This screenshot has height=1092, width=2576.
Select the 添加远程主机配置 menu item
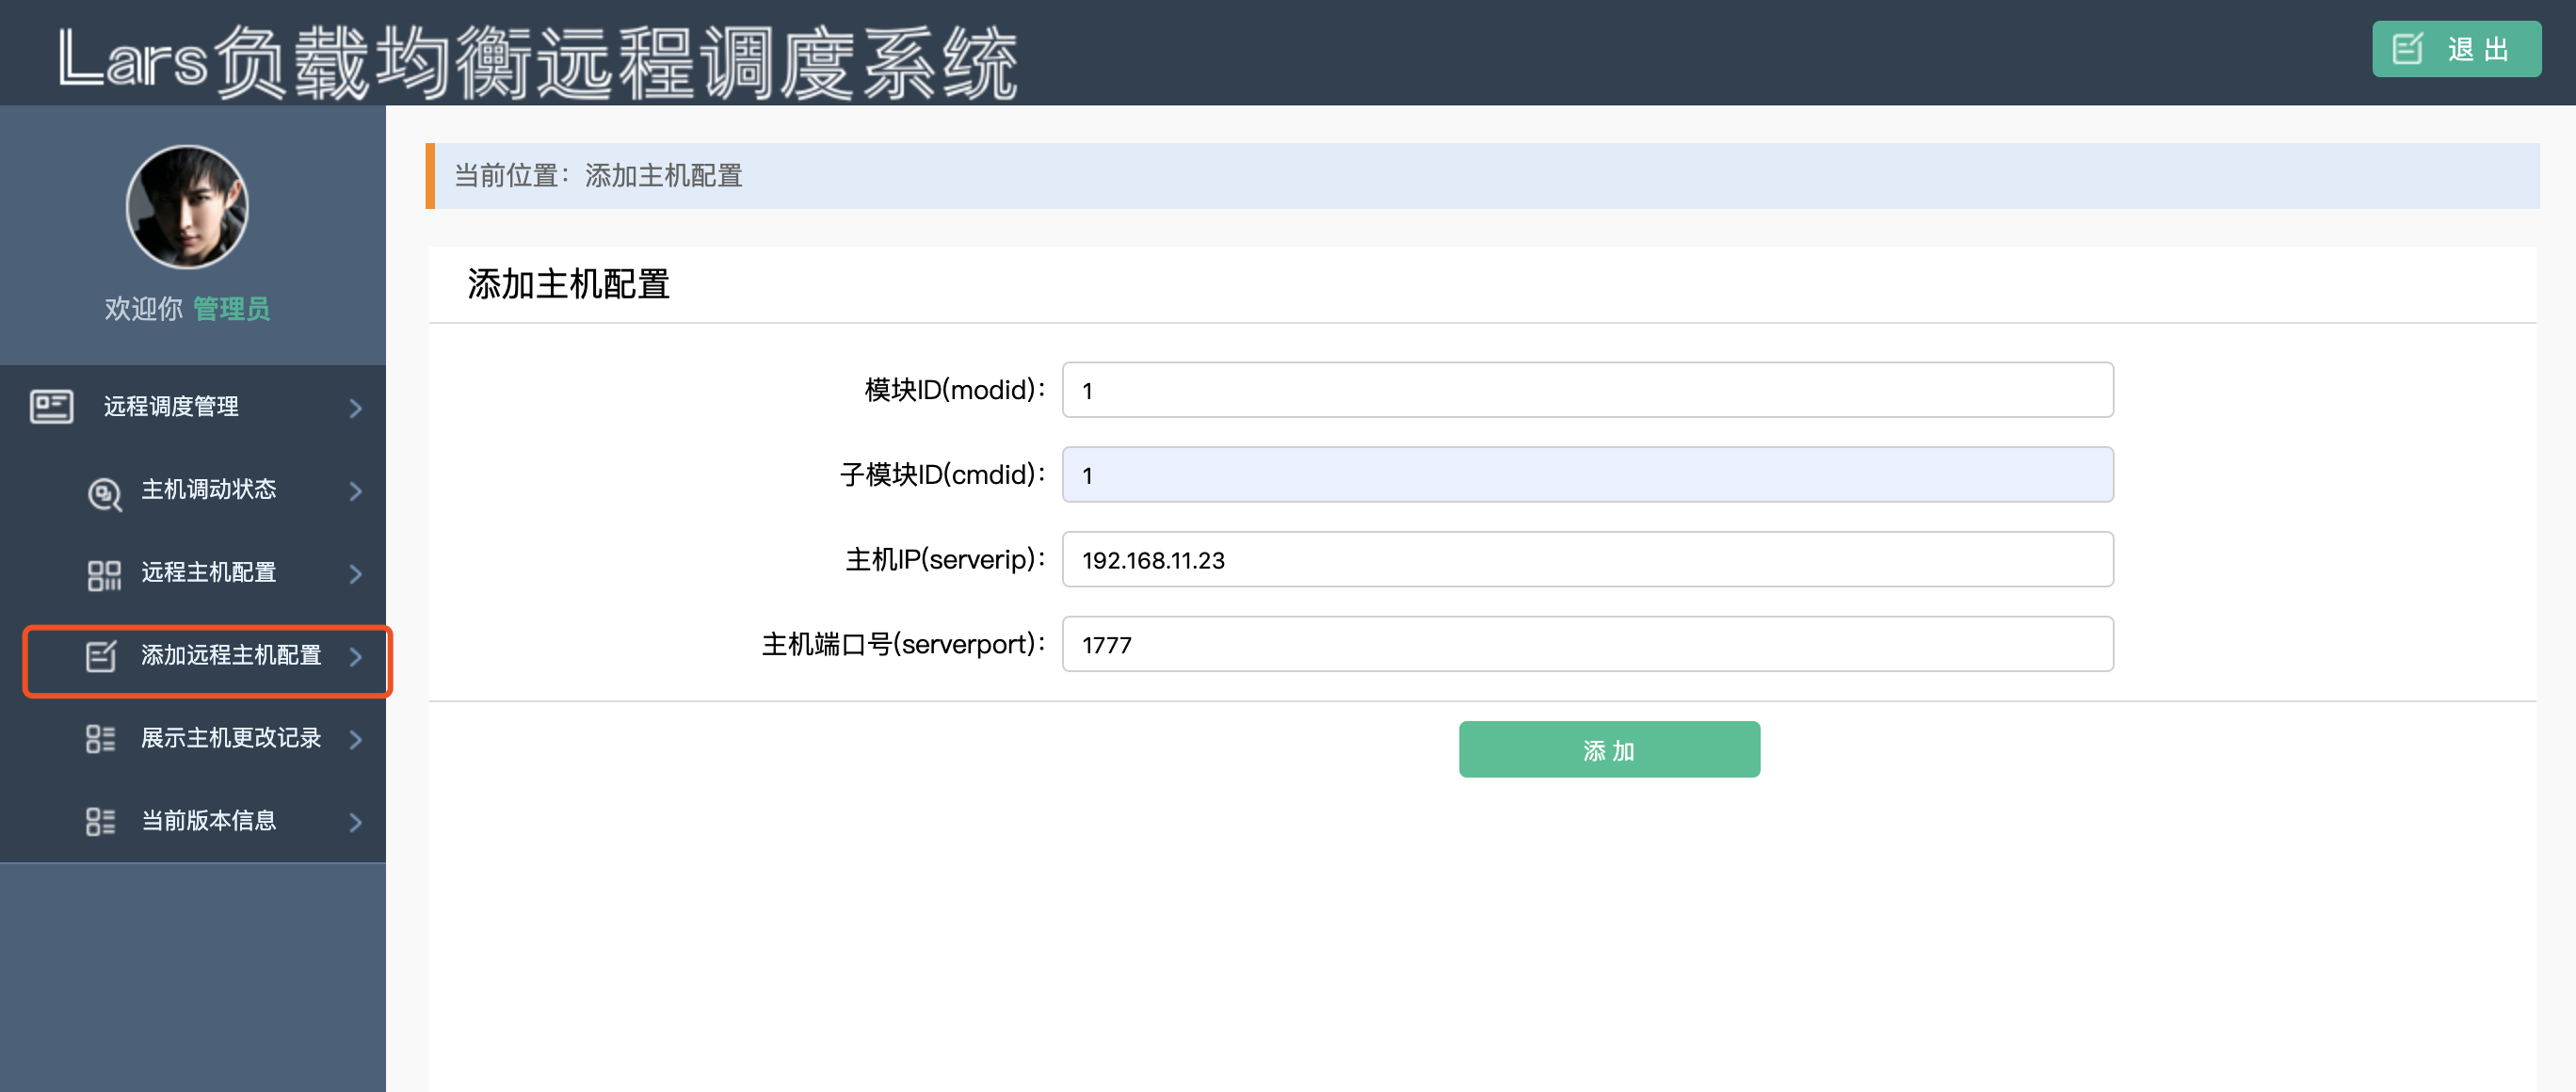click(231, 655)
